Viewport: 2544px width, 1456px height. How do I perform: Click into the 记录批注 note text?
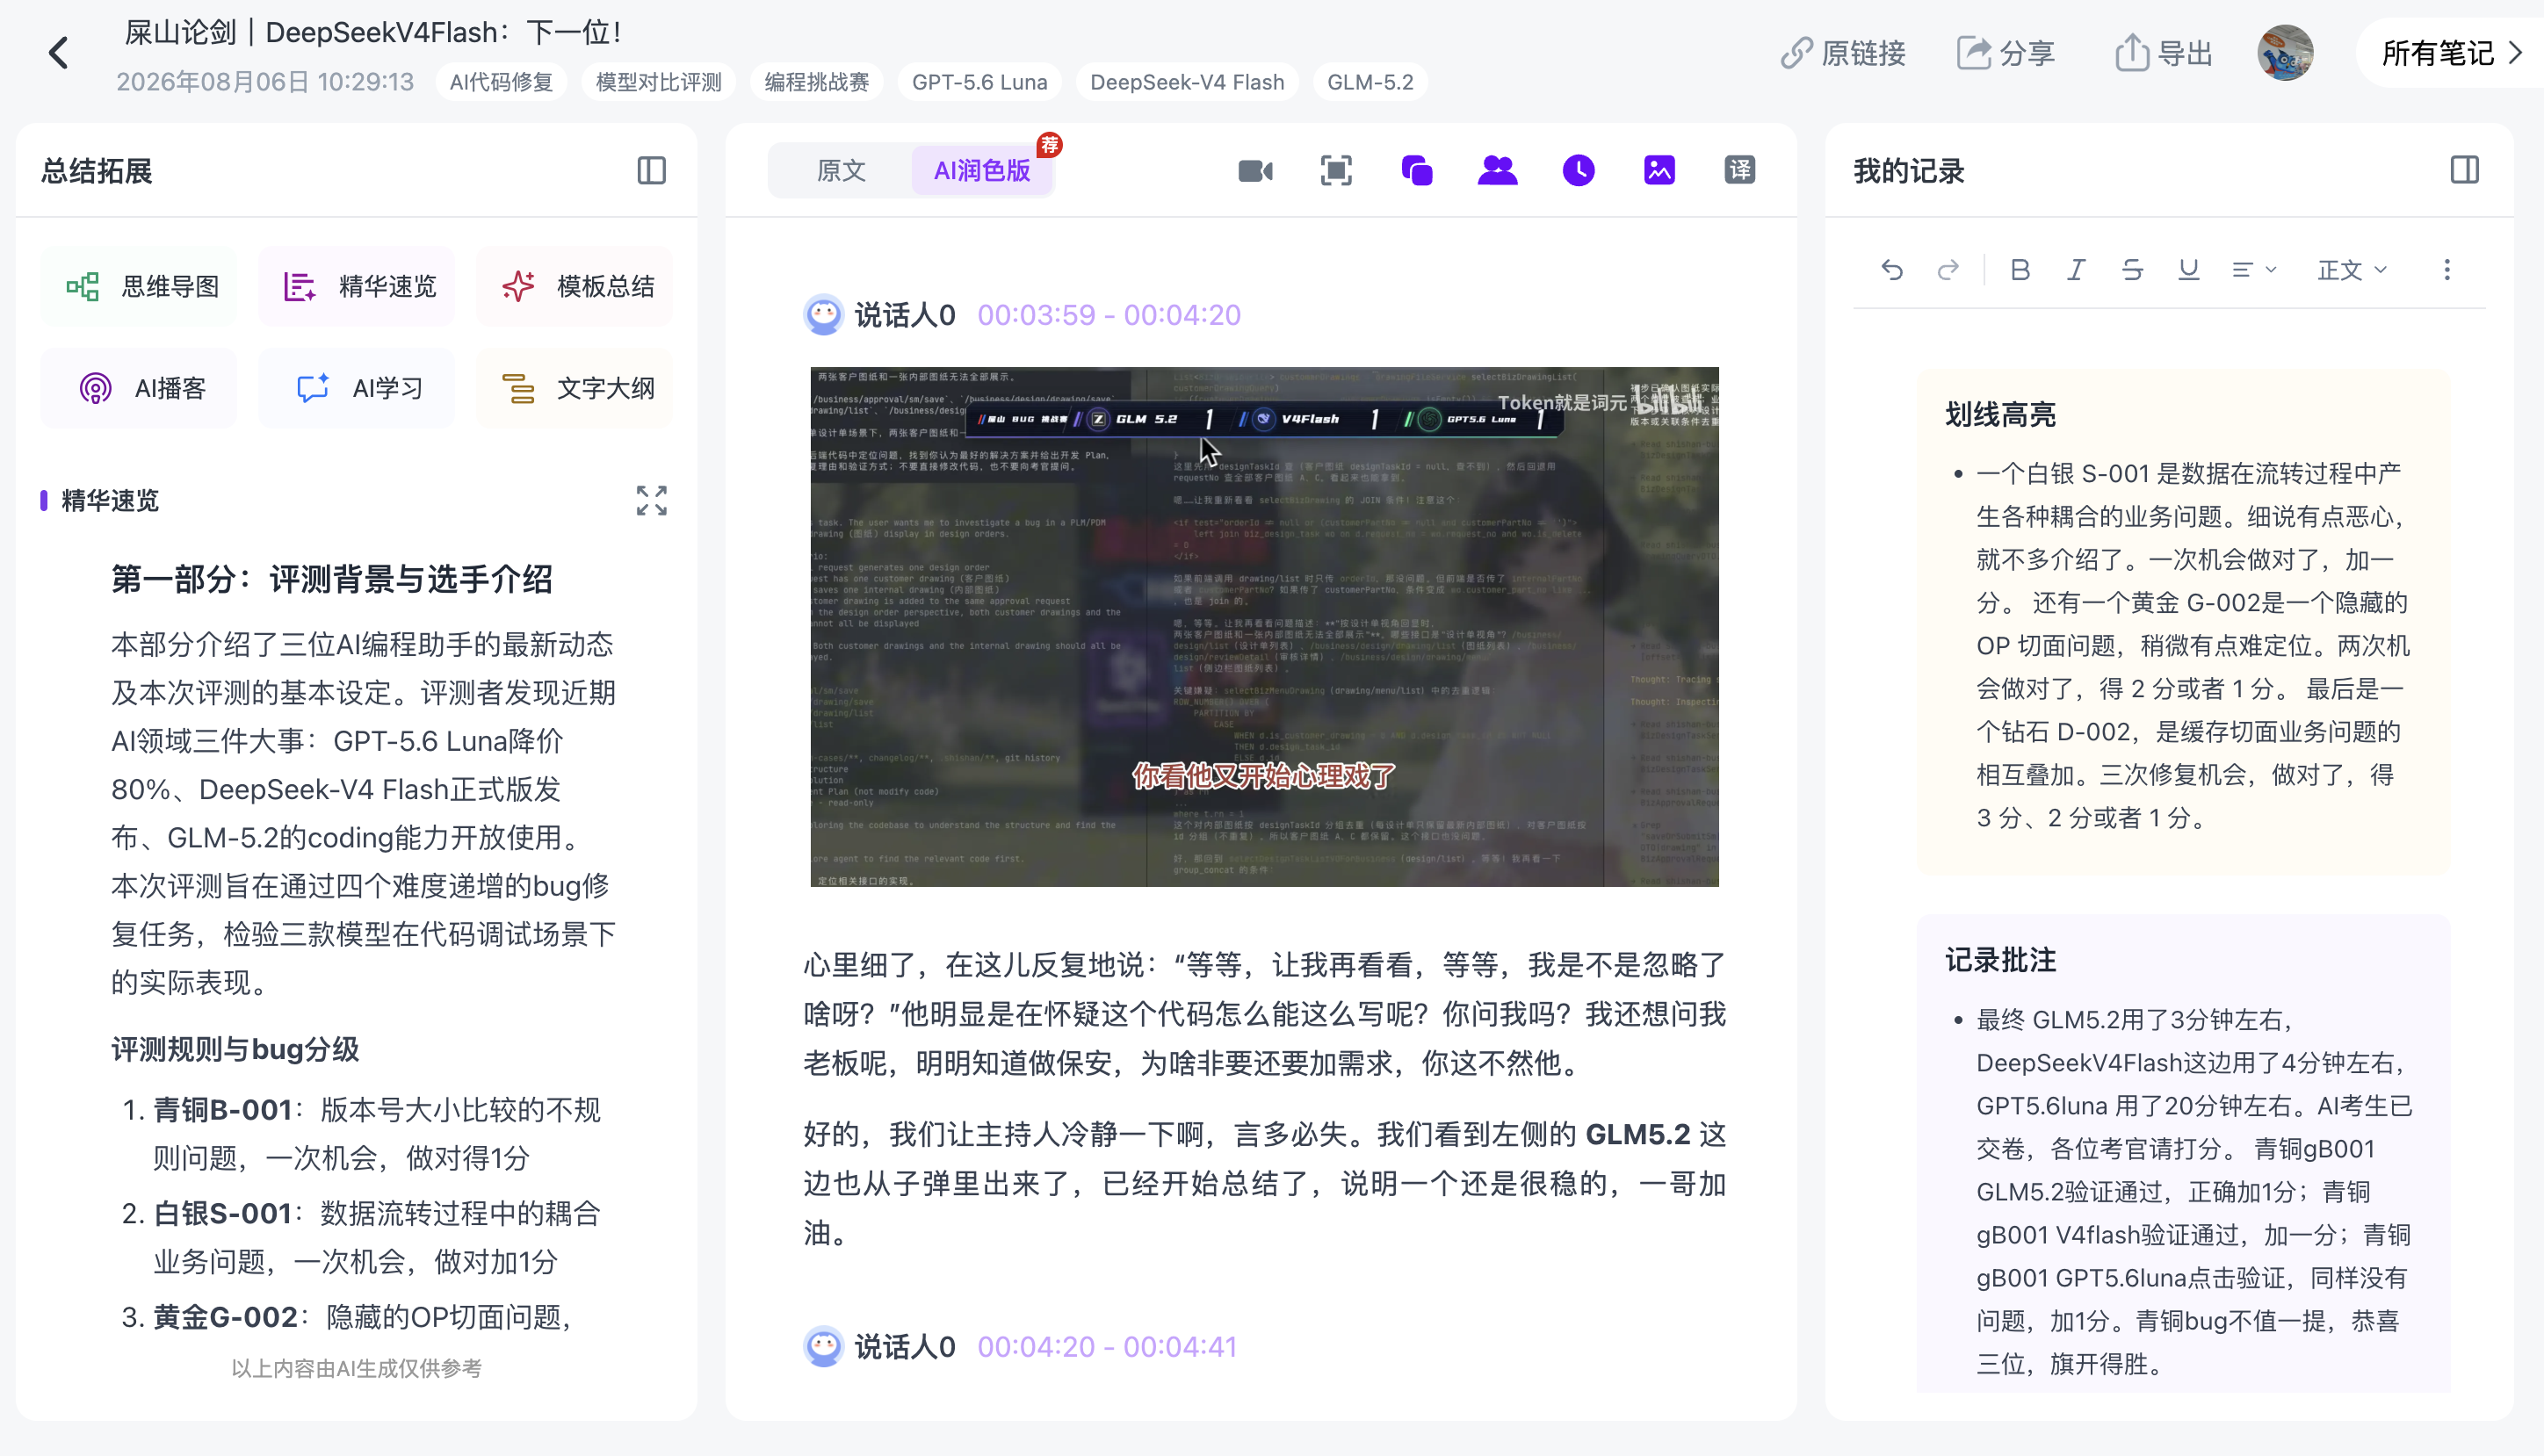(2194, 1192)
